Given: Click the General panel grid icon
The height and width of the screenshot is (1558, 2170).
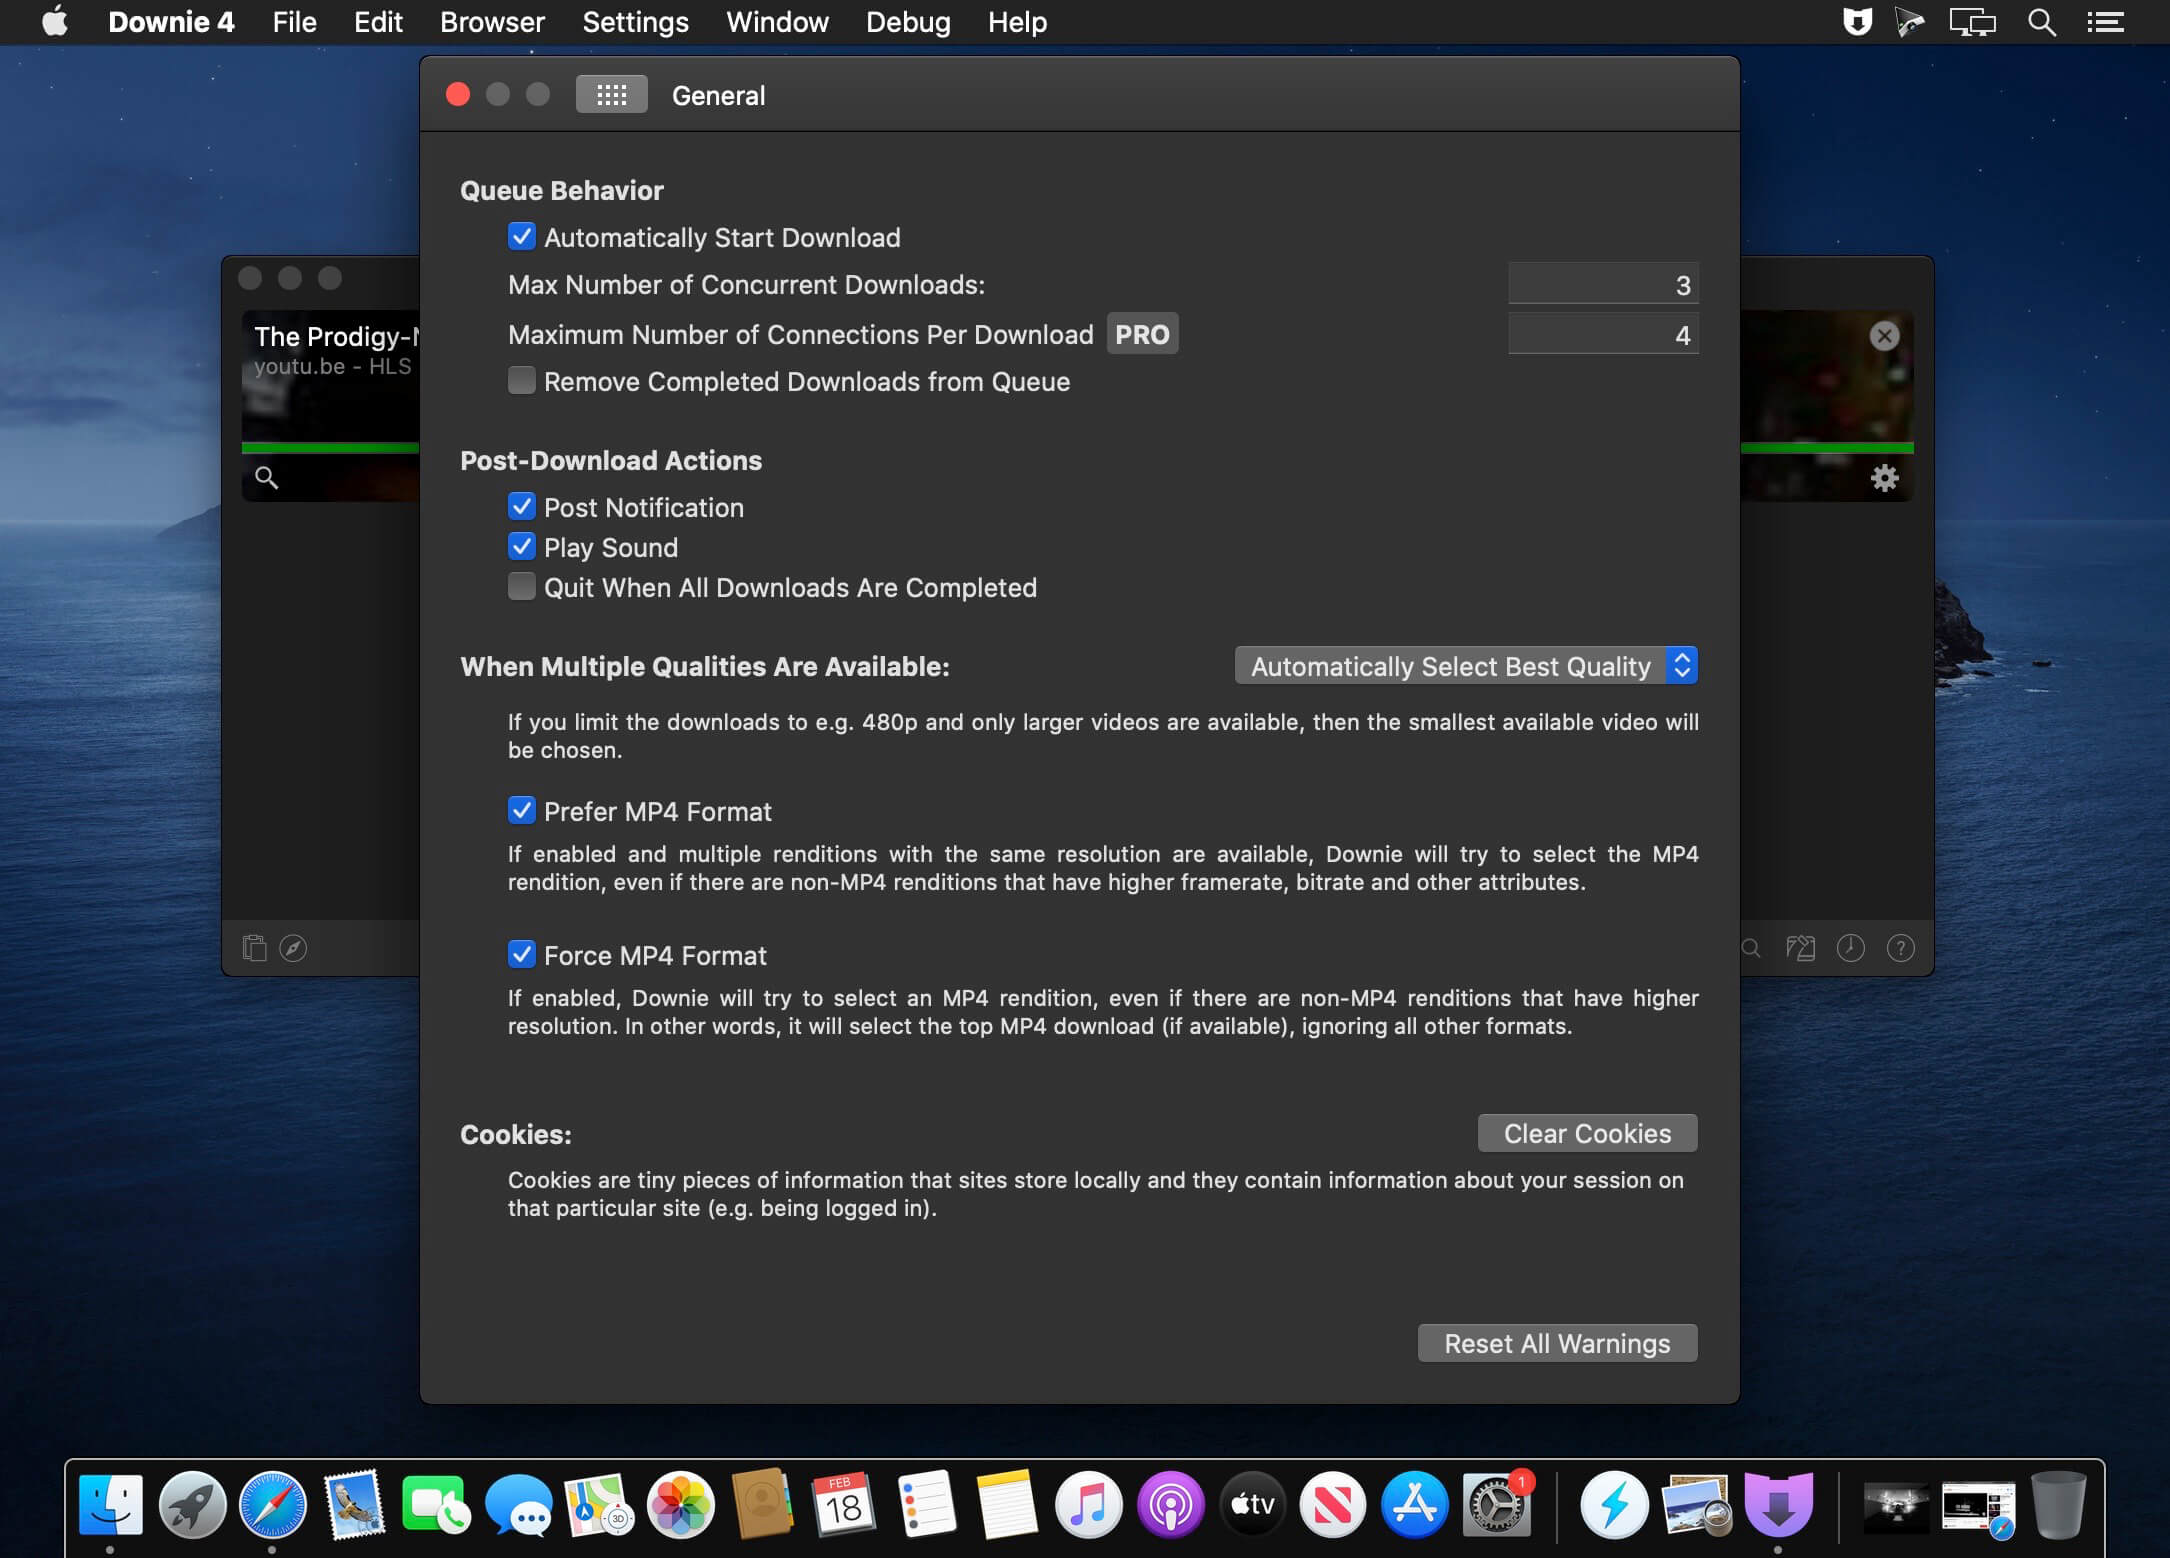Looking at the screenshot, I should (608, 94).
